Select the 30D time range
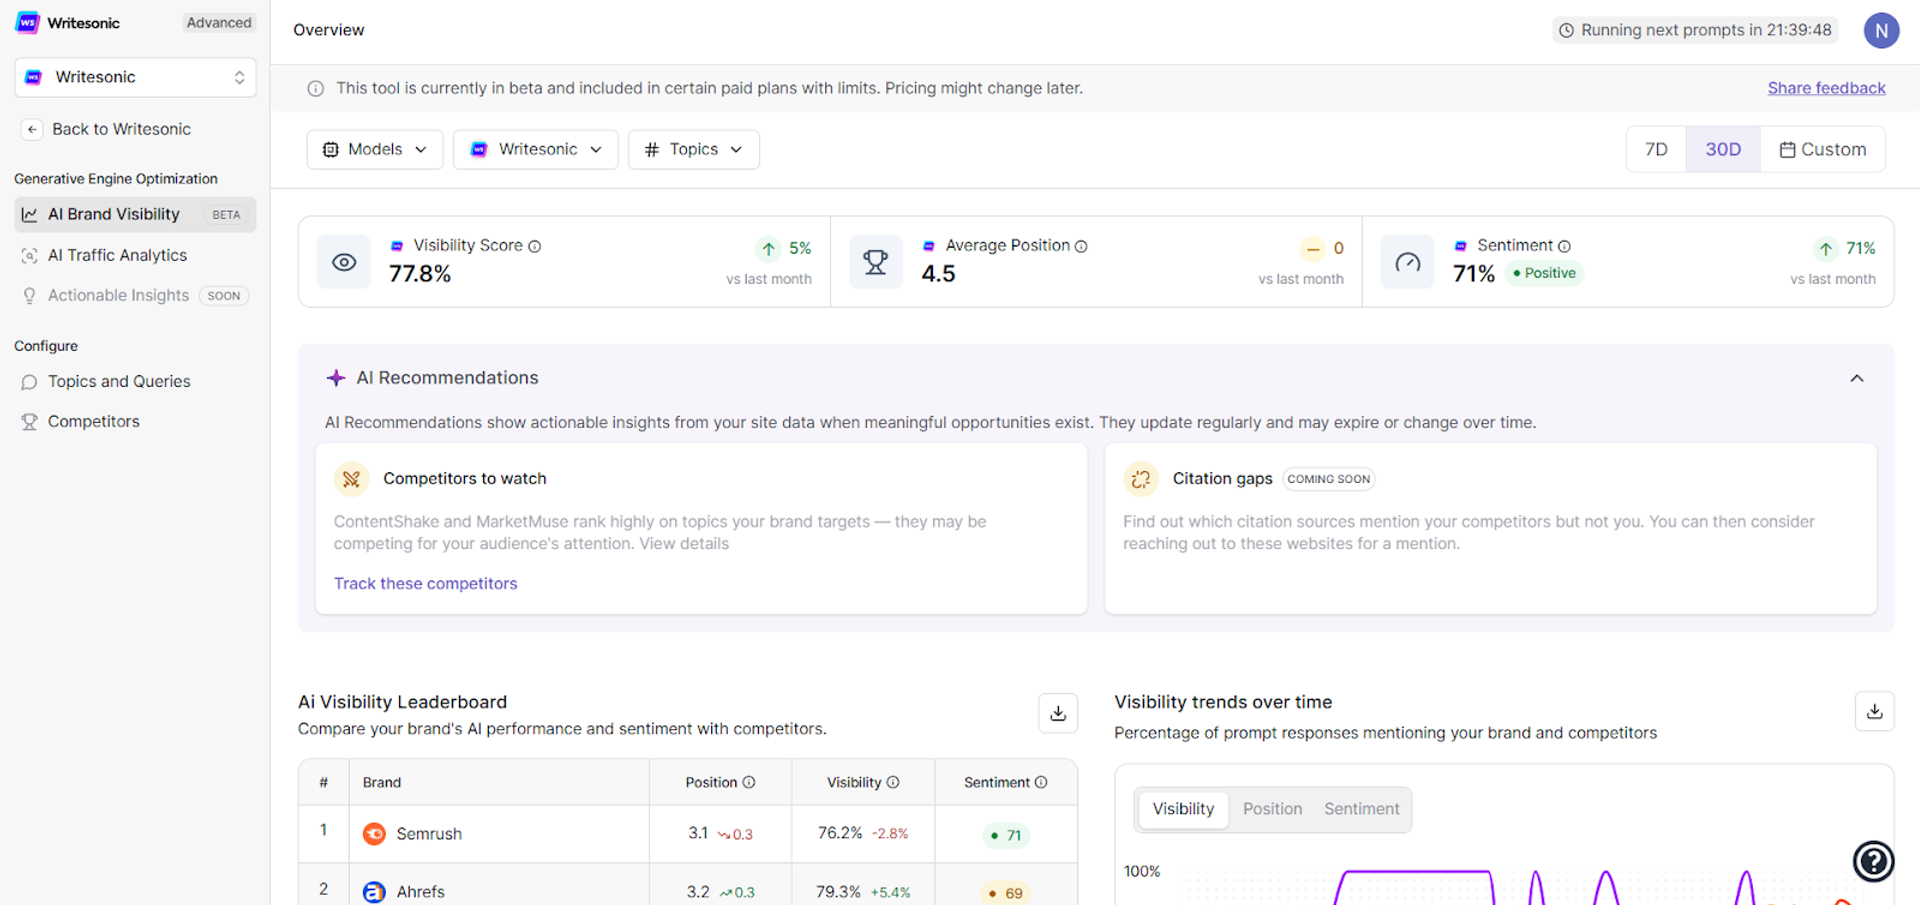The image size is (1920, 905). point(1723,149)
